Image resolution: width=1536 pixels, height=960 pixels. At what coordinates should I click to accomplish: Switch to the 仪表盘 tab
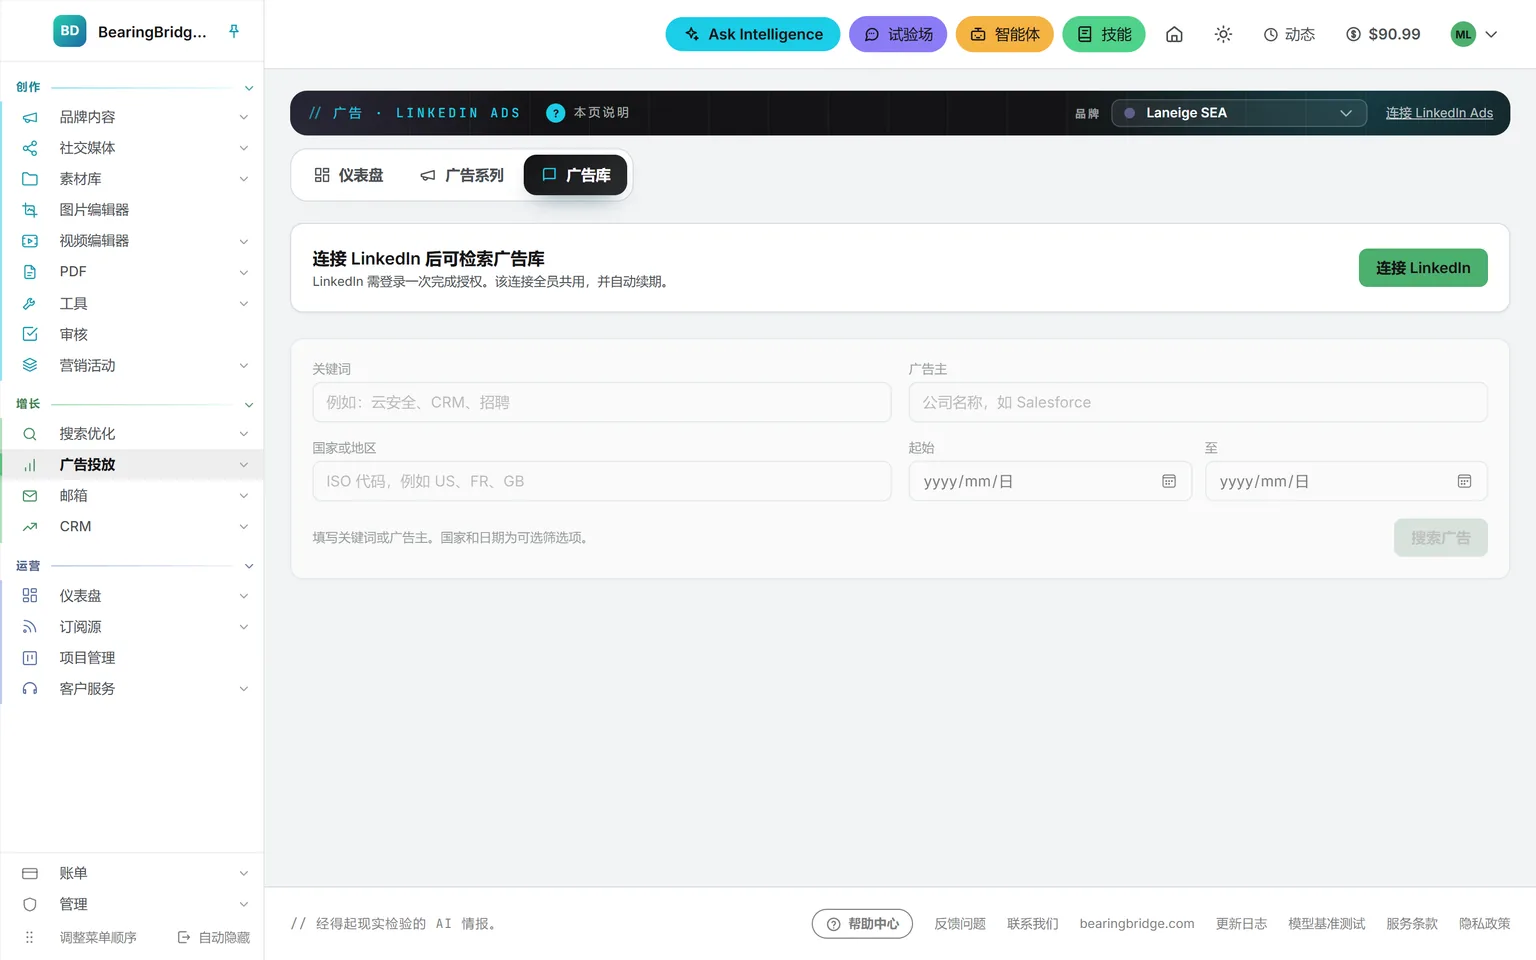click(x=349, y=175)
